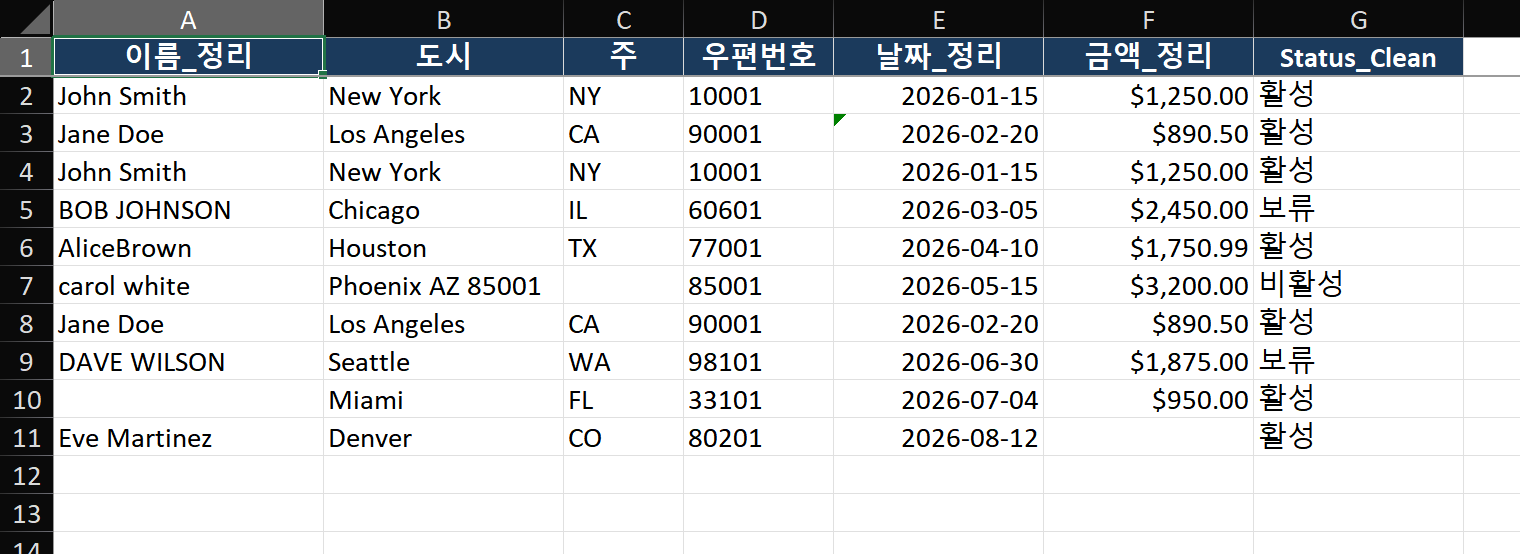
Task: Select zip code 85001 cell
Action: pyautogui.click(x=759, y=285)
